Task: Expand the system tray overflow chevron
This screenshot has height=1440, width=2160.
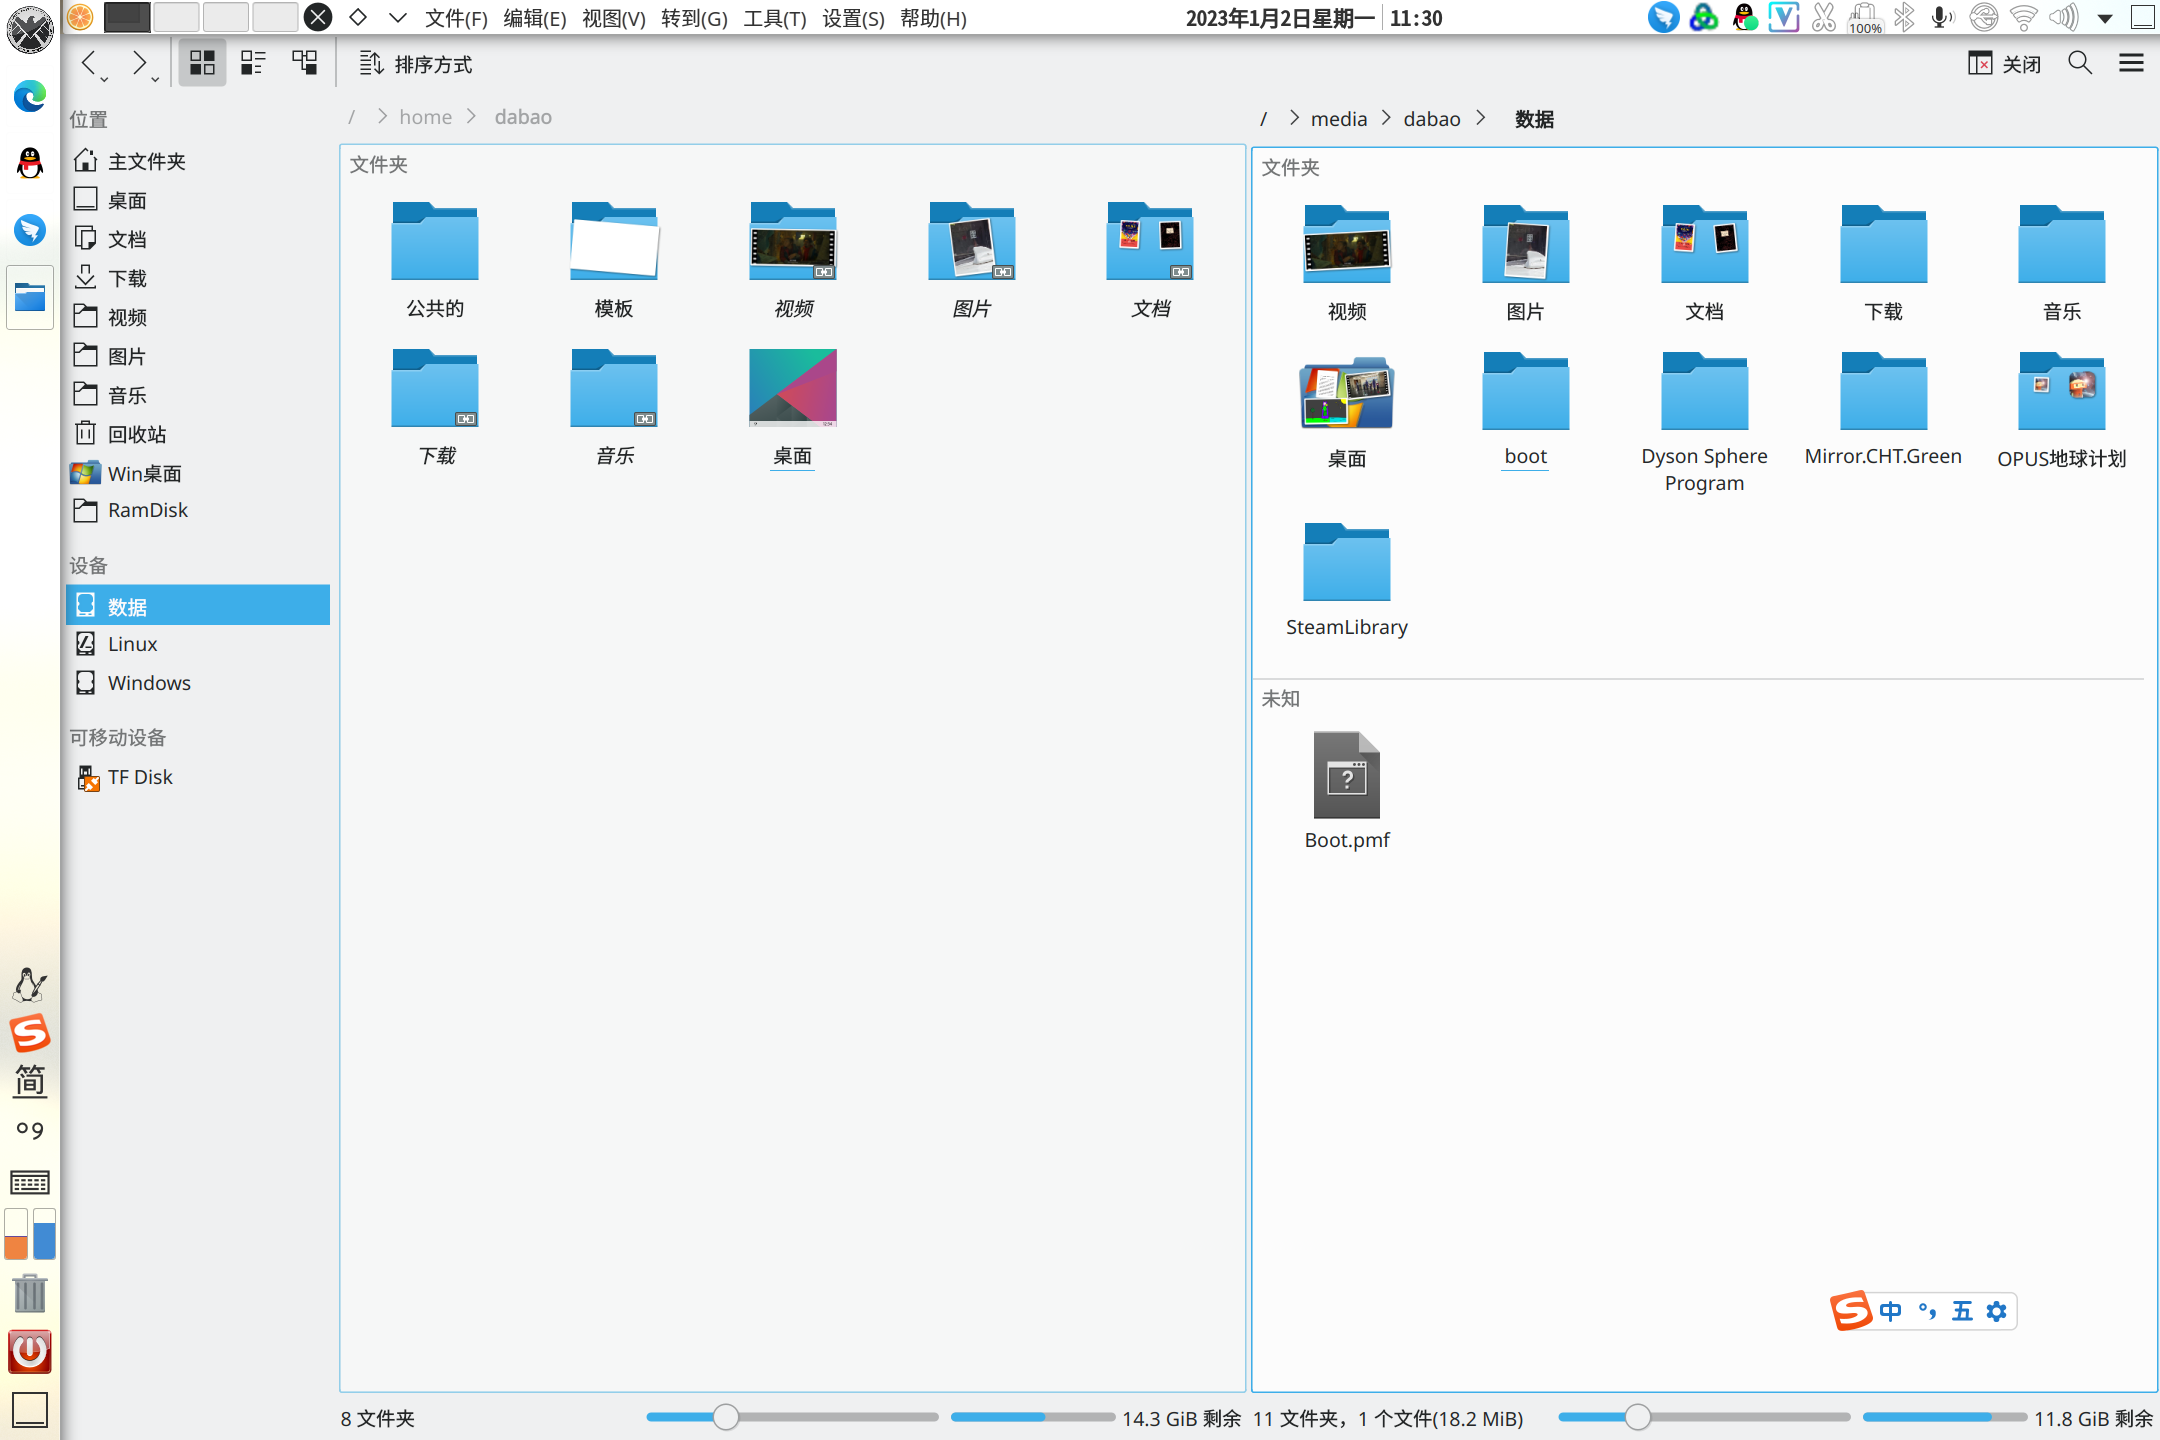Action: [x=2106, y=17]
